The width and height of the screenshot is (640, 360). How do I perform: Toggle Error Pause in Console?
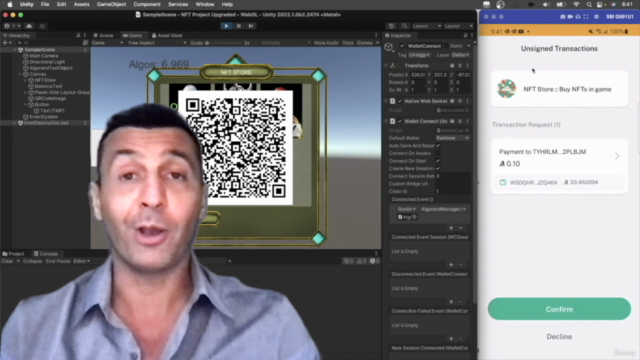pos(58,261)
